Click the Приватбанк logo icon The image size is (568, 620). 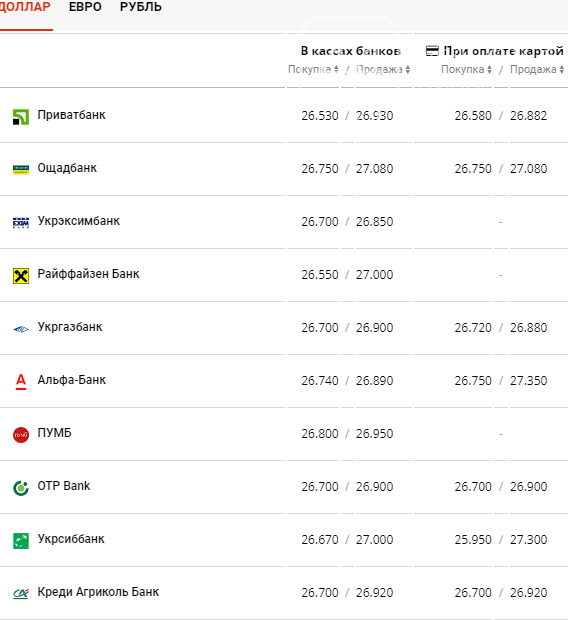coord(21,117)
